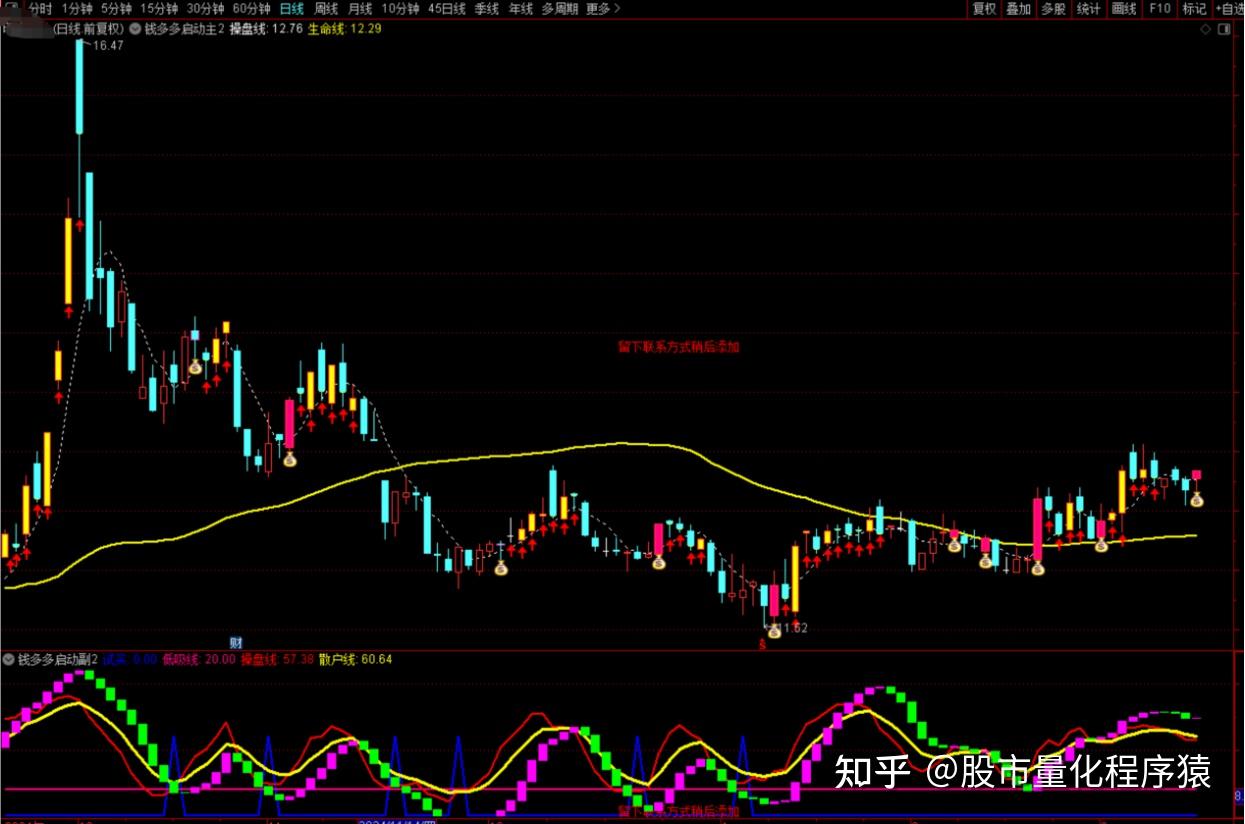Select the 1分钟 period tab

pos(77,8)
